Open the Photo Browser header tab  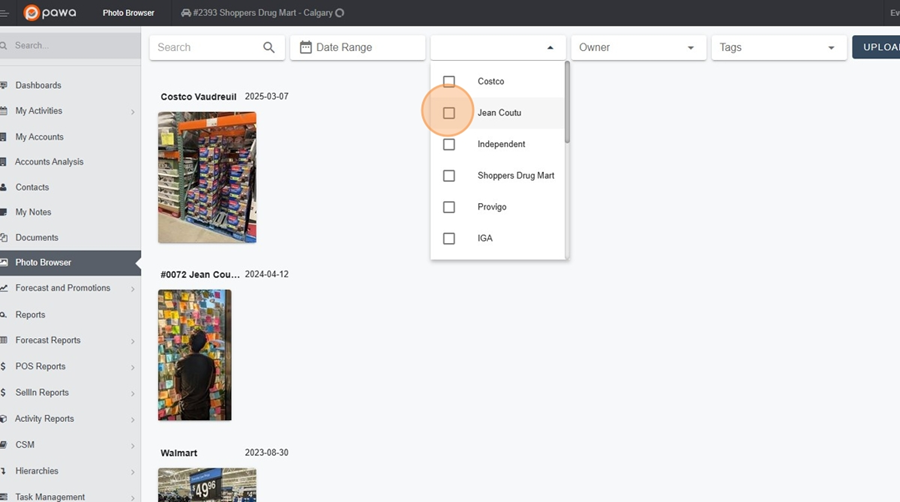(x=129, y=13)
